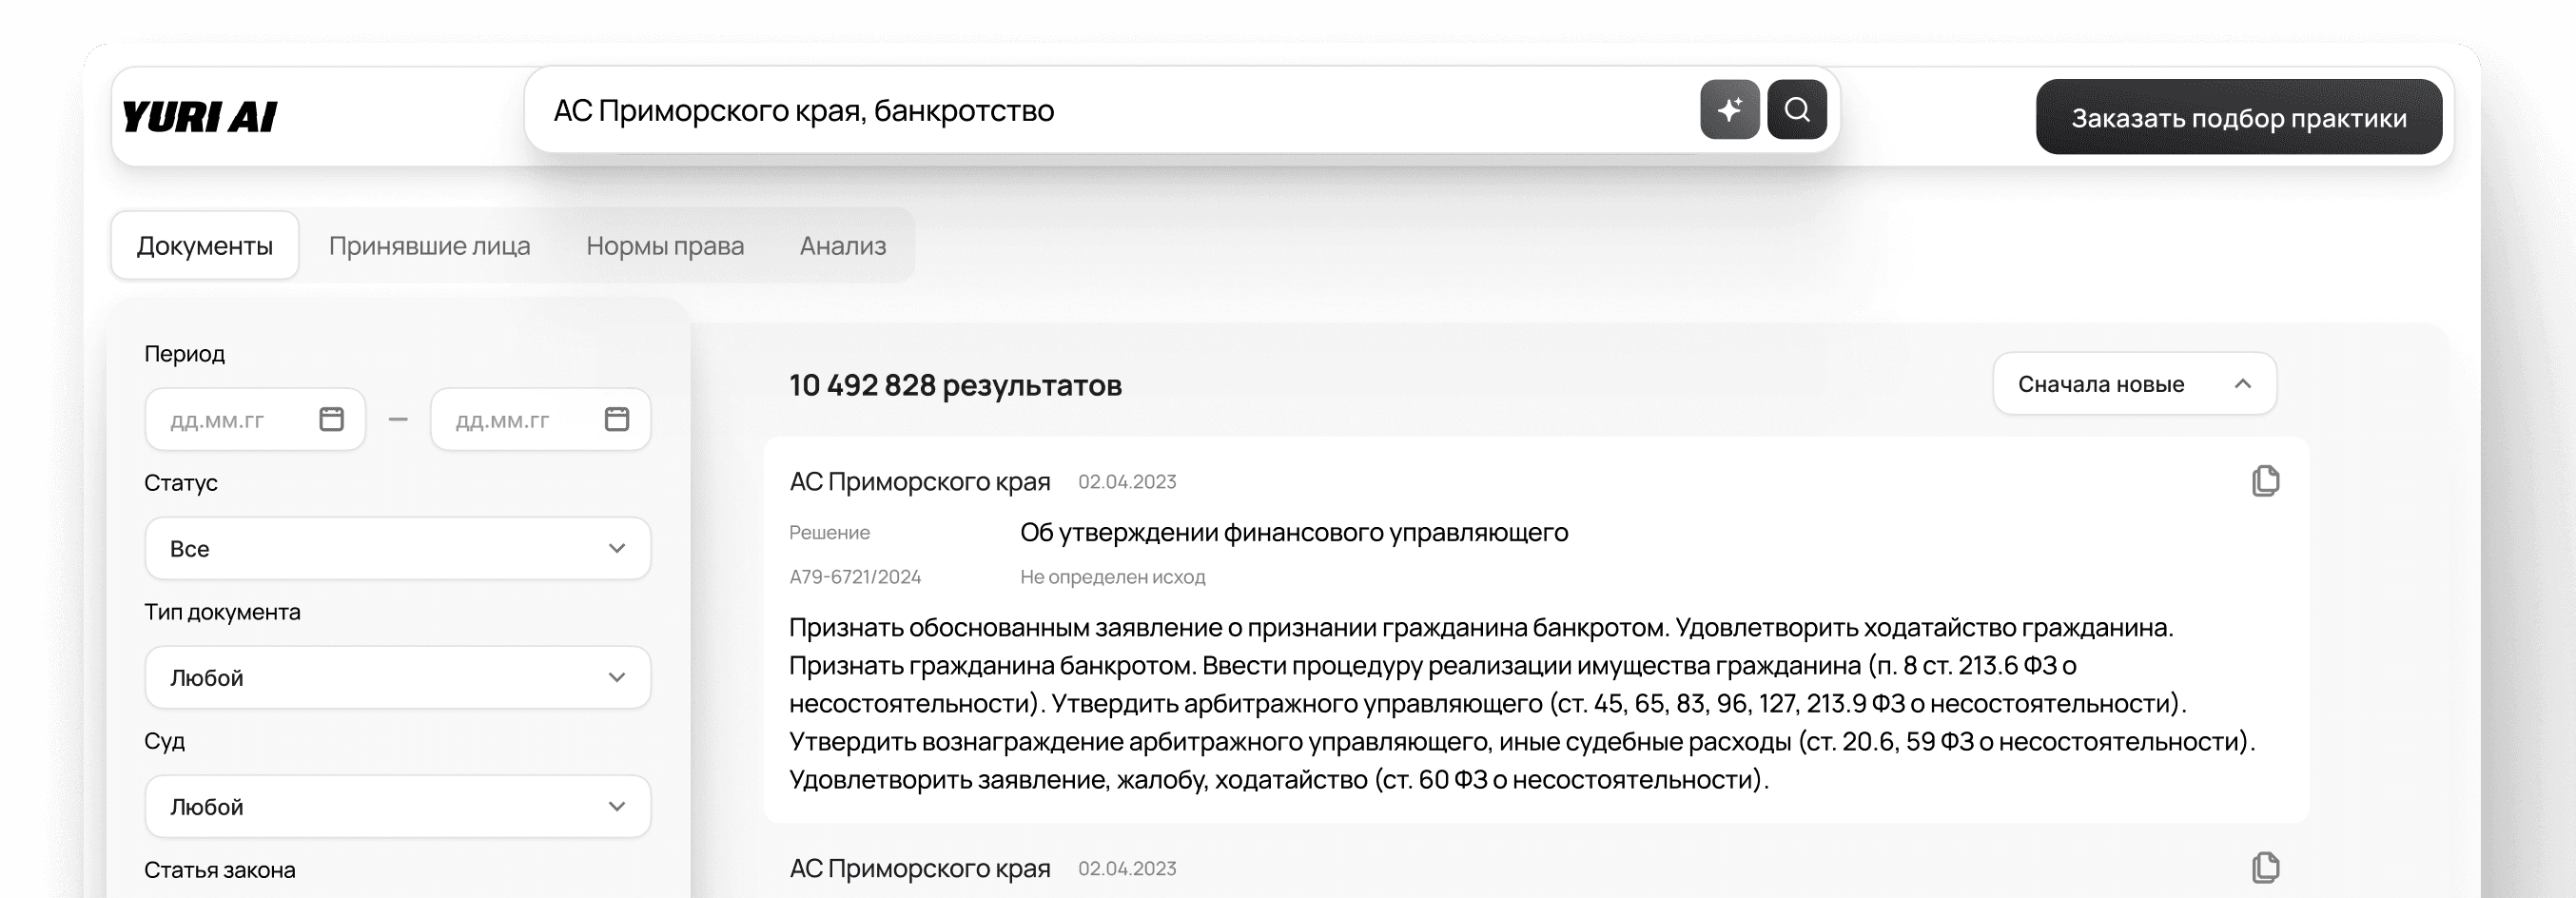Open the start date calendar icon
Image resolution: width=2576 pixels, height=898 pixels.
click(331, 419)
